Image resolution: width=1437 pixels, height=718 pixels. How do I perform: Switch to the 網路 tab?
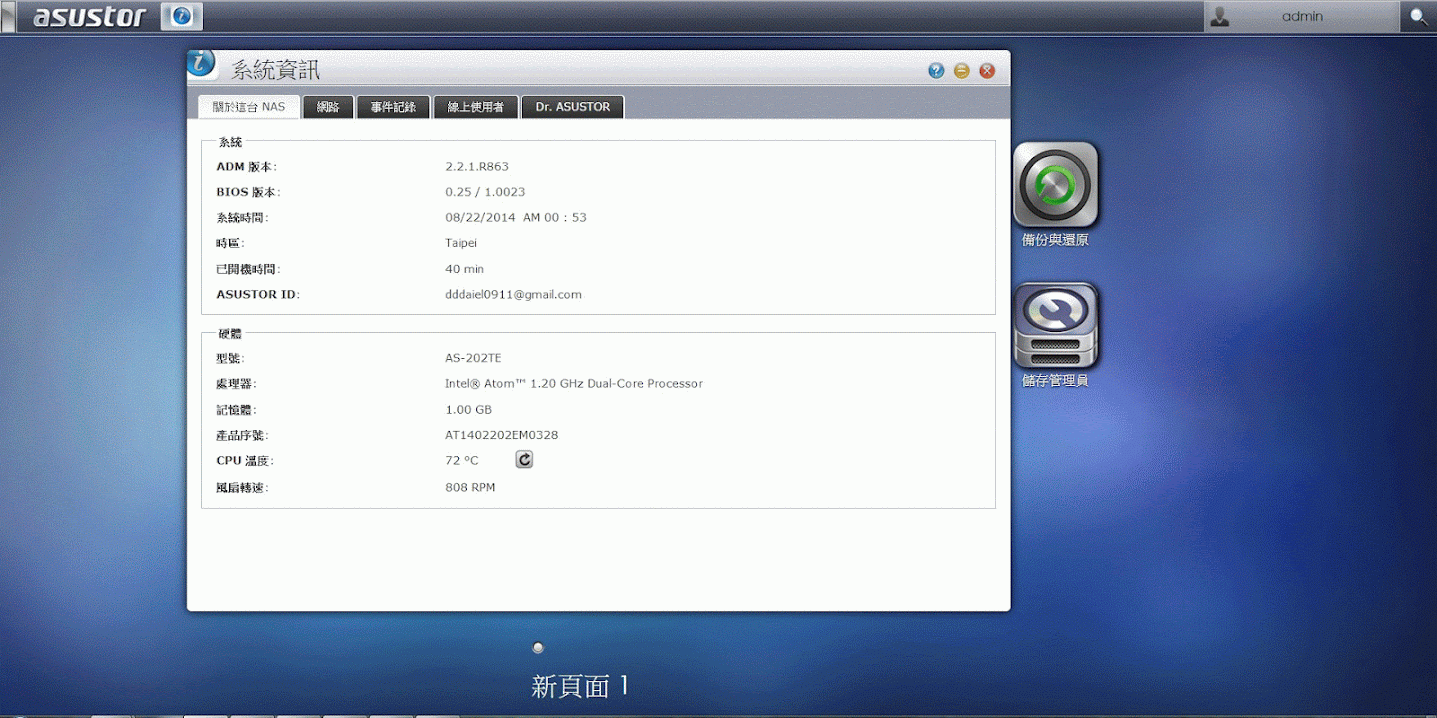click(328, 107)
